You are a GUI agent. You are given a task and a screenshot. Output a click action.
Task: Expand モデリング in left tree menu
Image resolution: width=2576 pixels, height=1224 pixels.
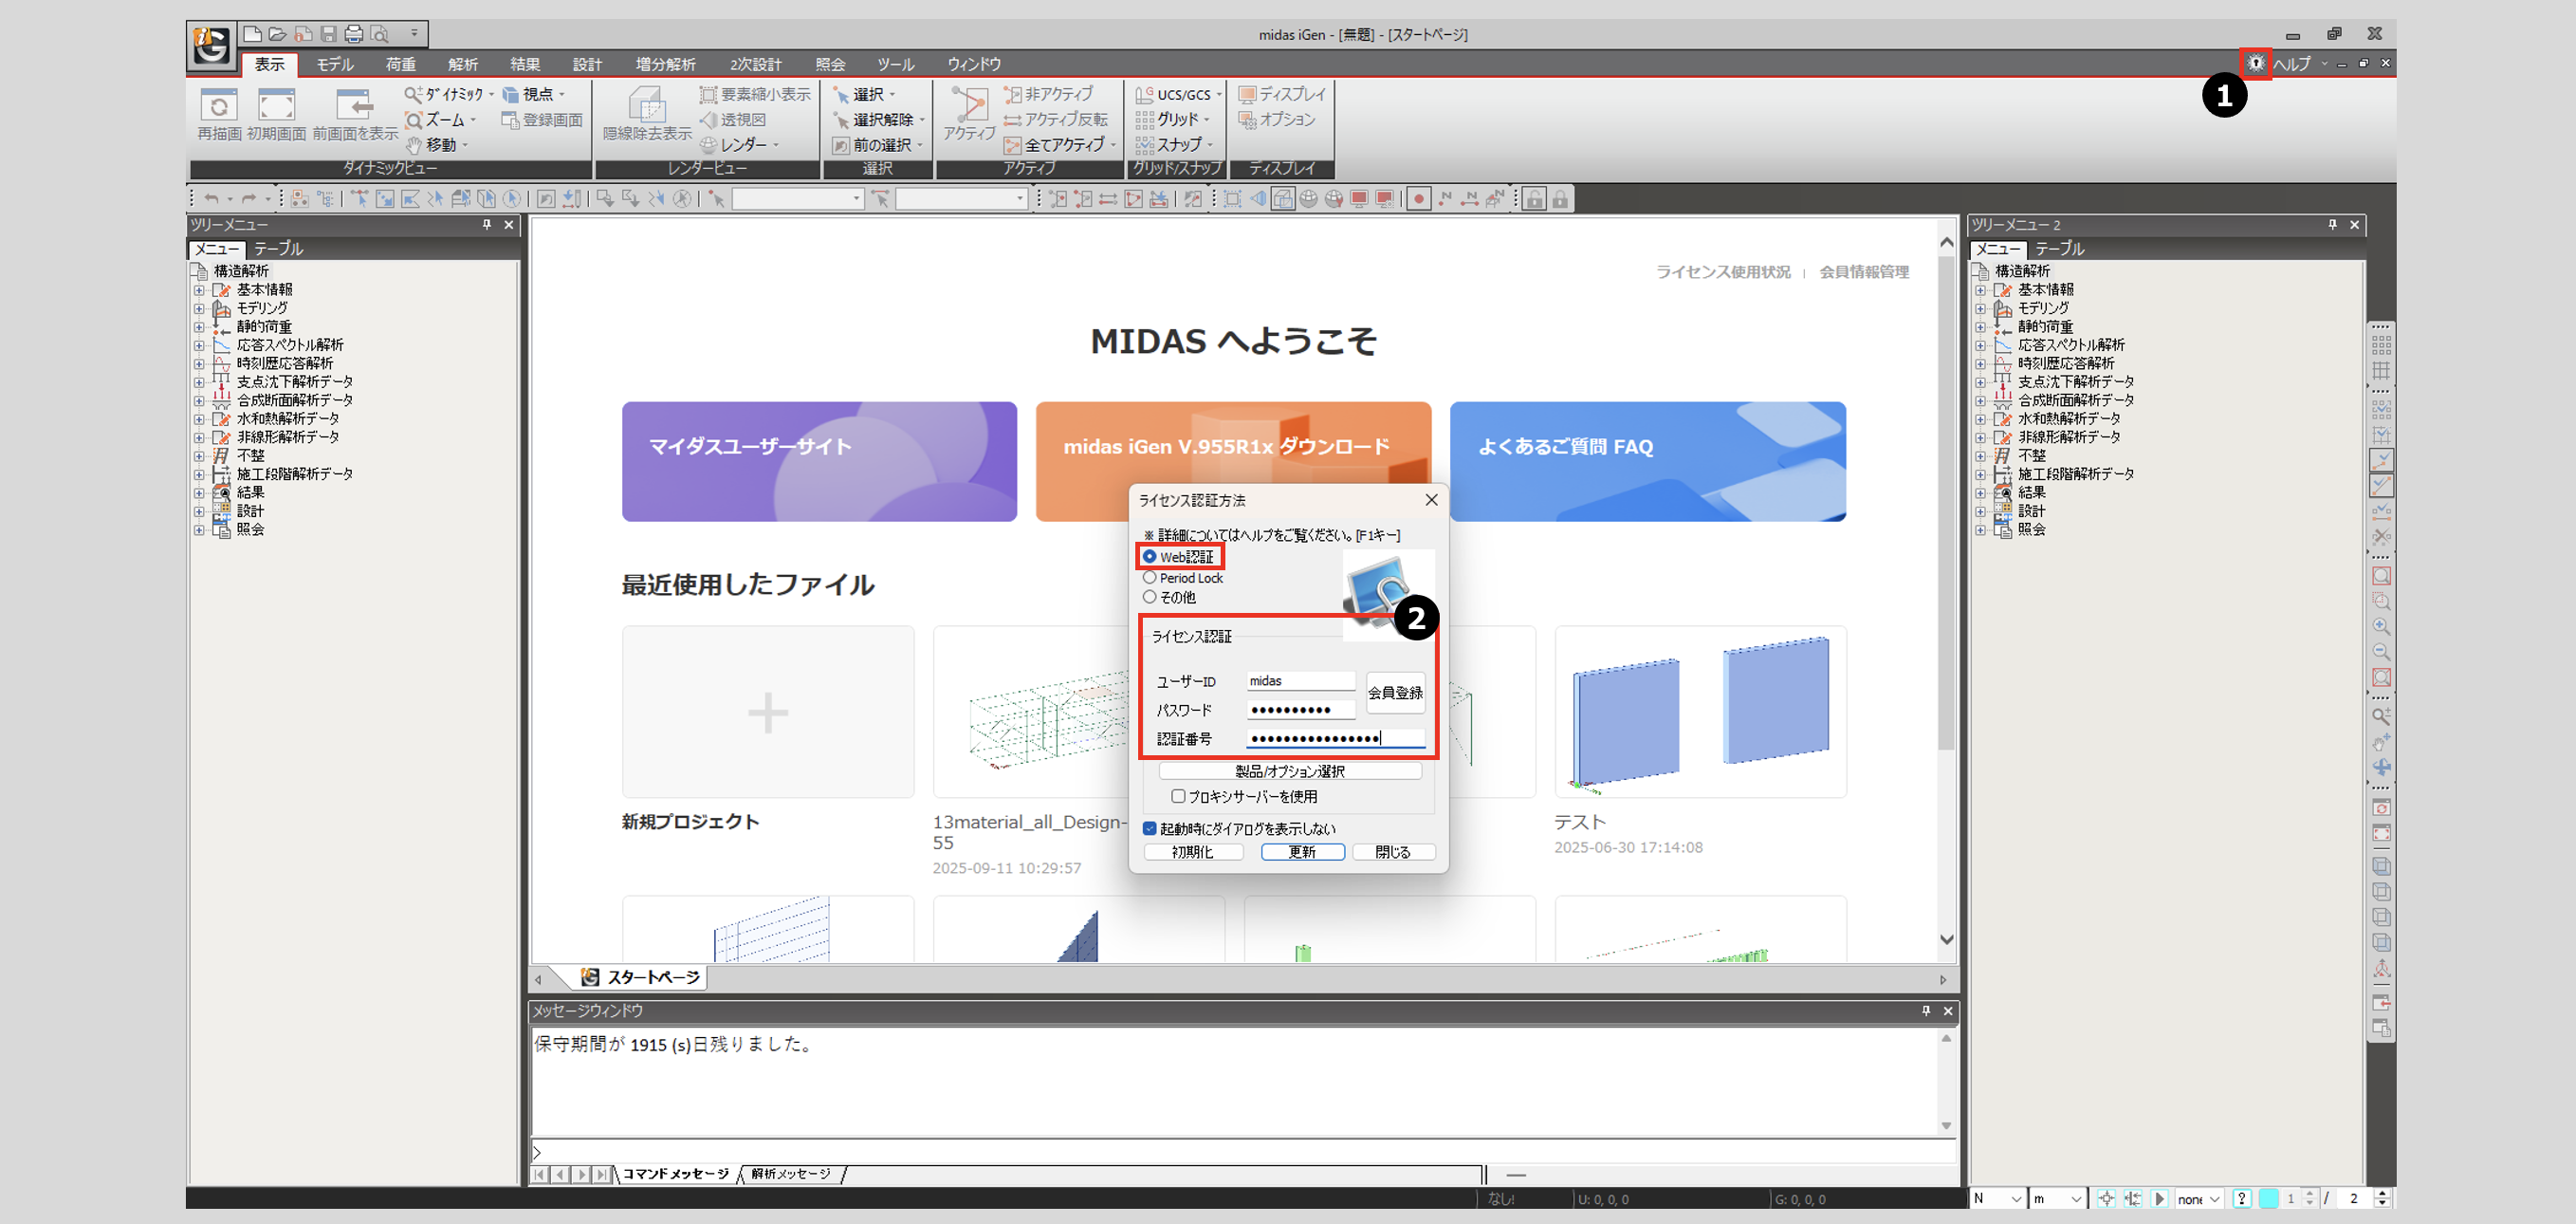pos(199,309)
